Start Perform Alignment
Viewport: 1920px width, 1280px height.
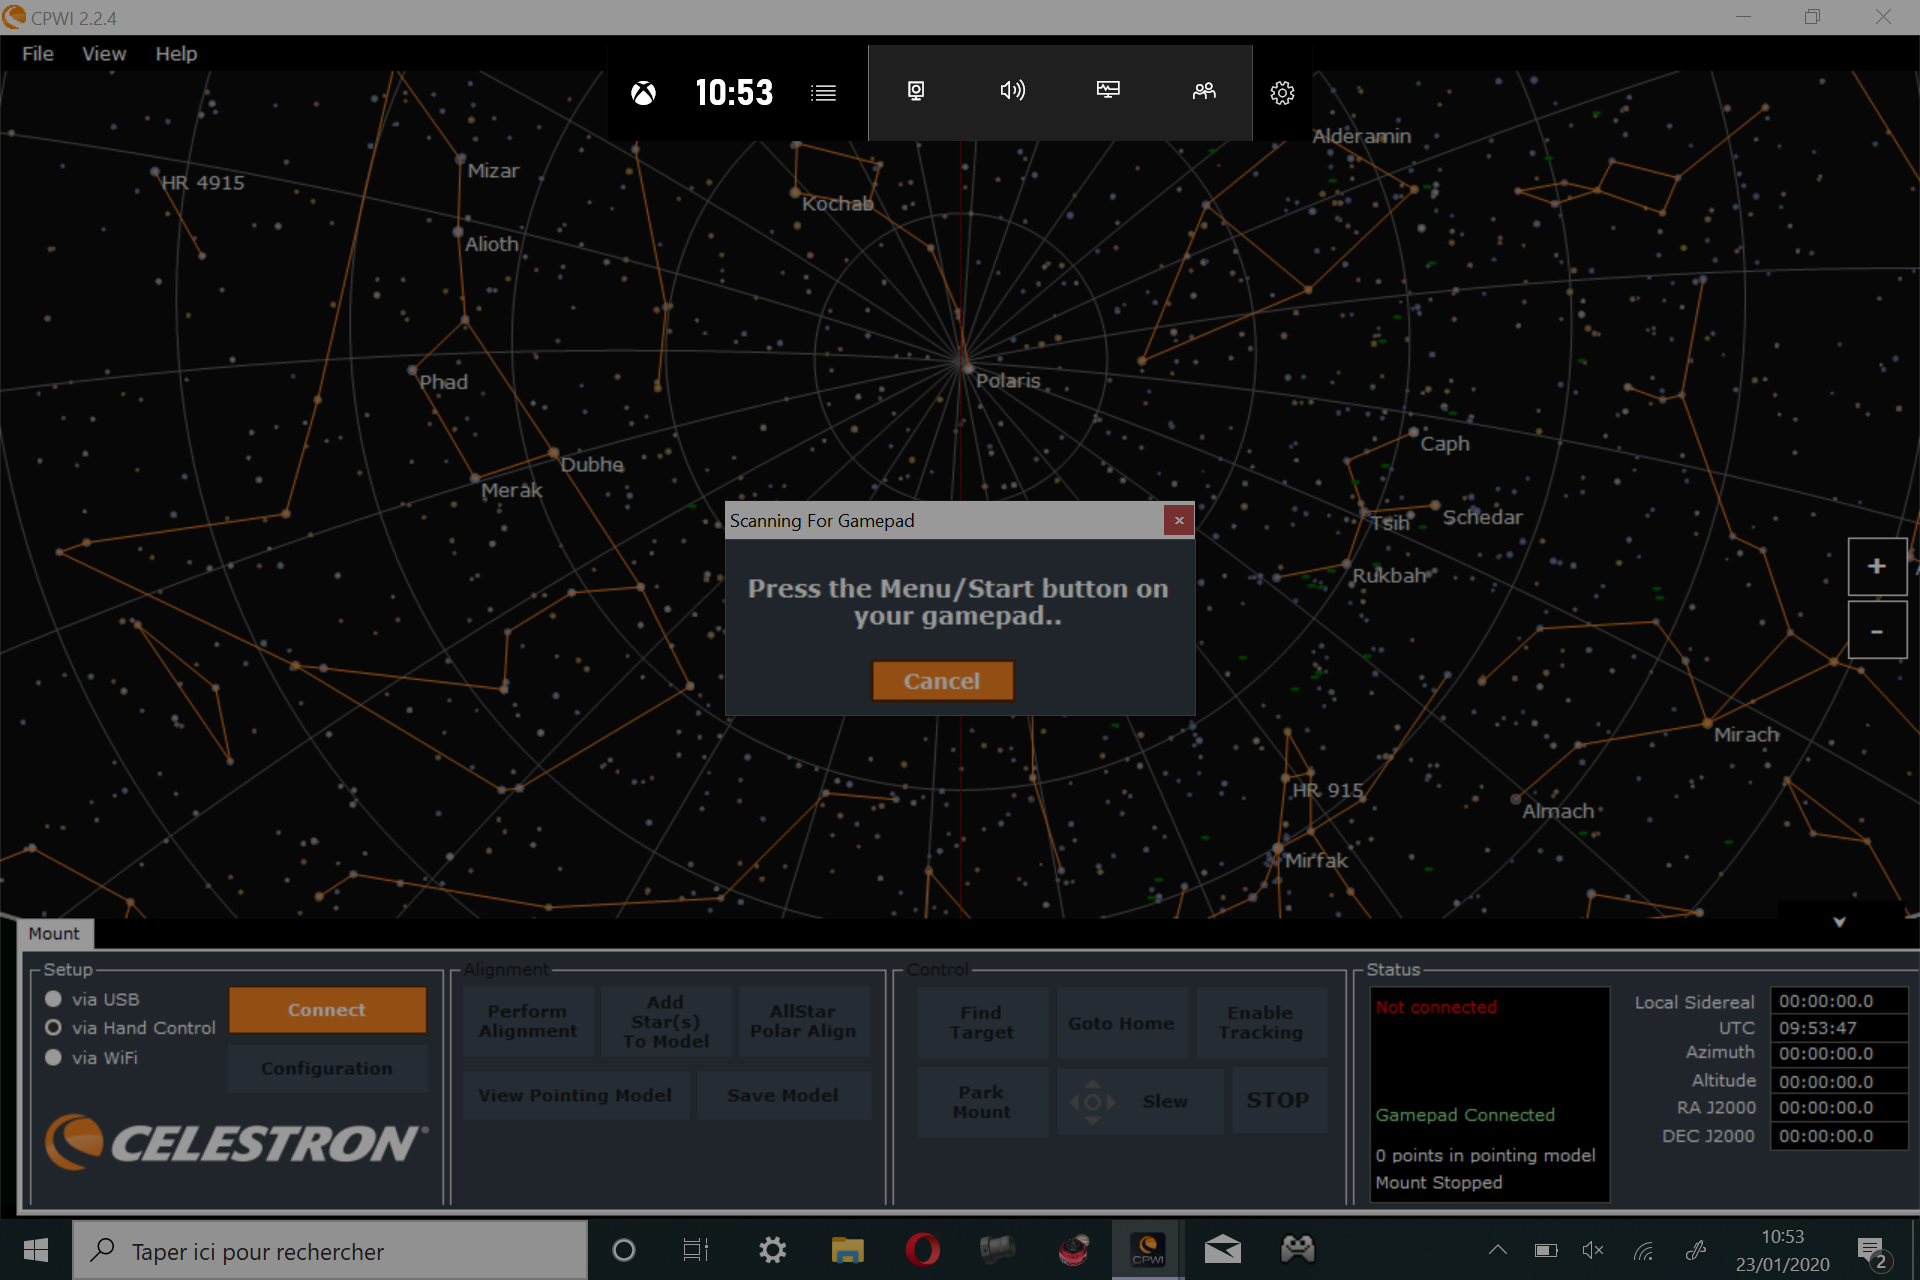point(528,1021)
